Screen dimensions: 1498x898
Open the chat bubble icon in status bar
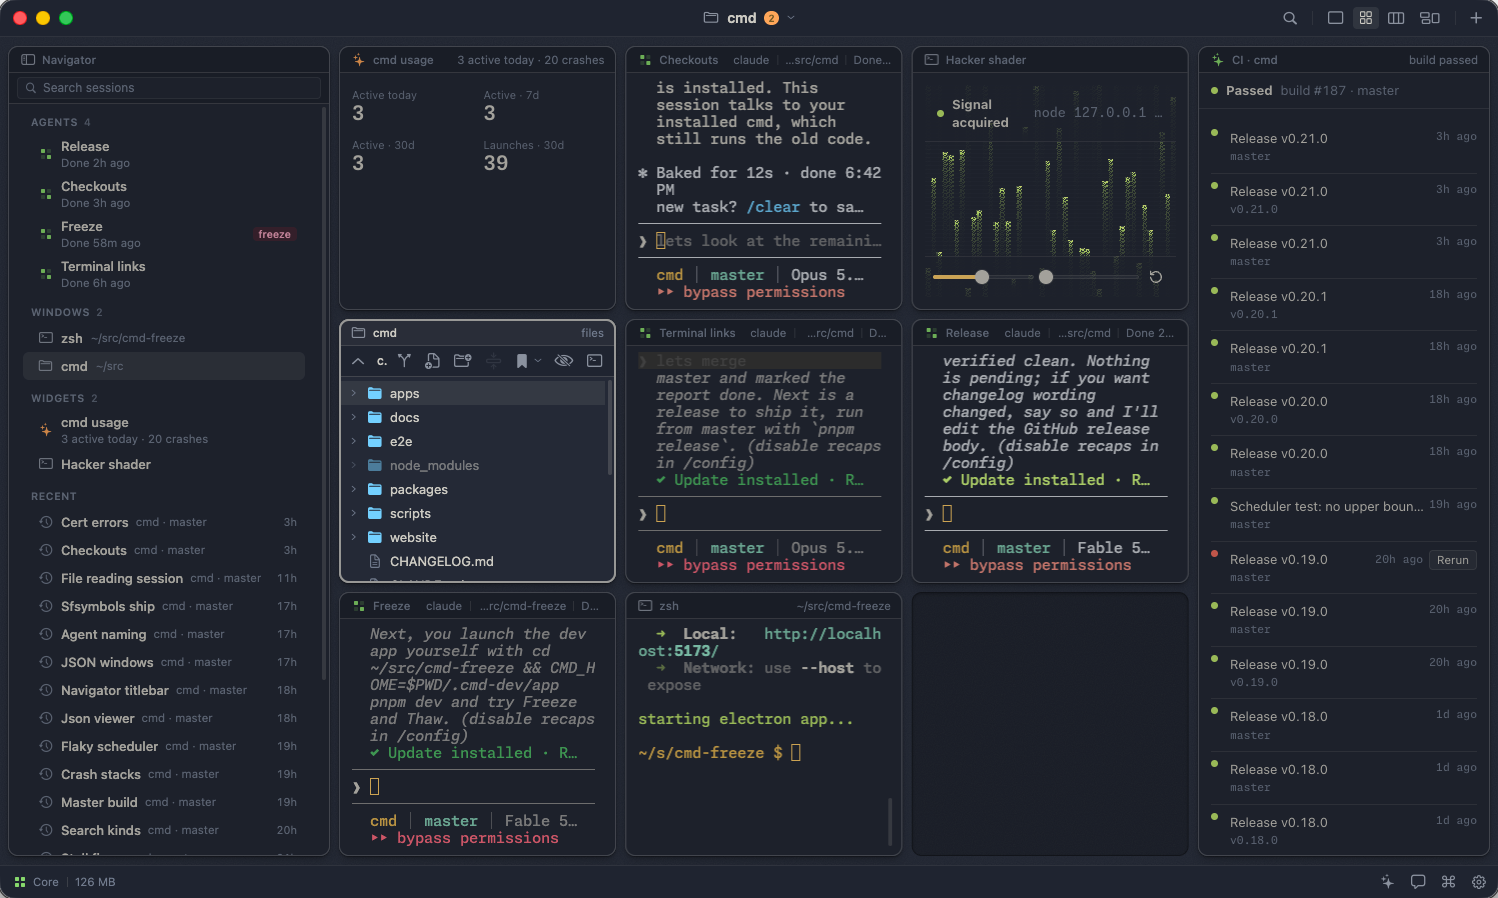click(1418, 882)
